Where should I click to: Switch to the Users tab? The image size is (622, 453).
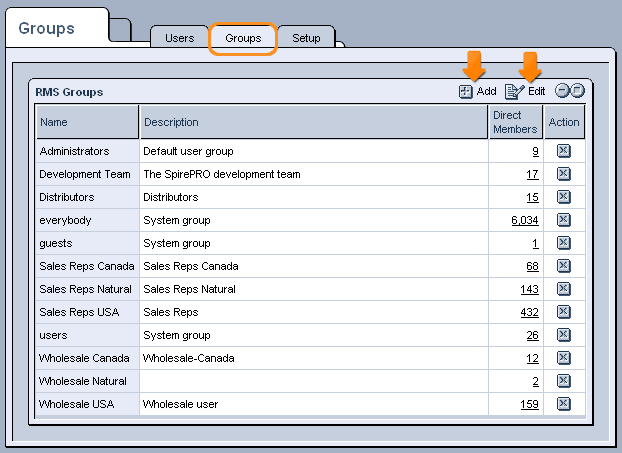click(179, 38)
